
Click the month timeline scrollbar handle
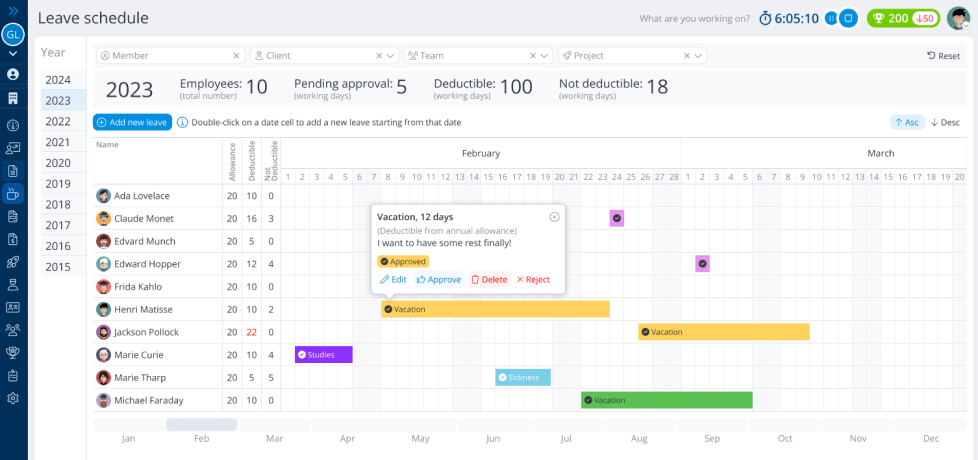pos(201,425)
